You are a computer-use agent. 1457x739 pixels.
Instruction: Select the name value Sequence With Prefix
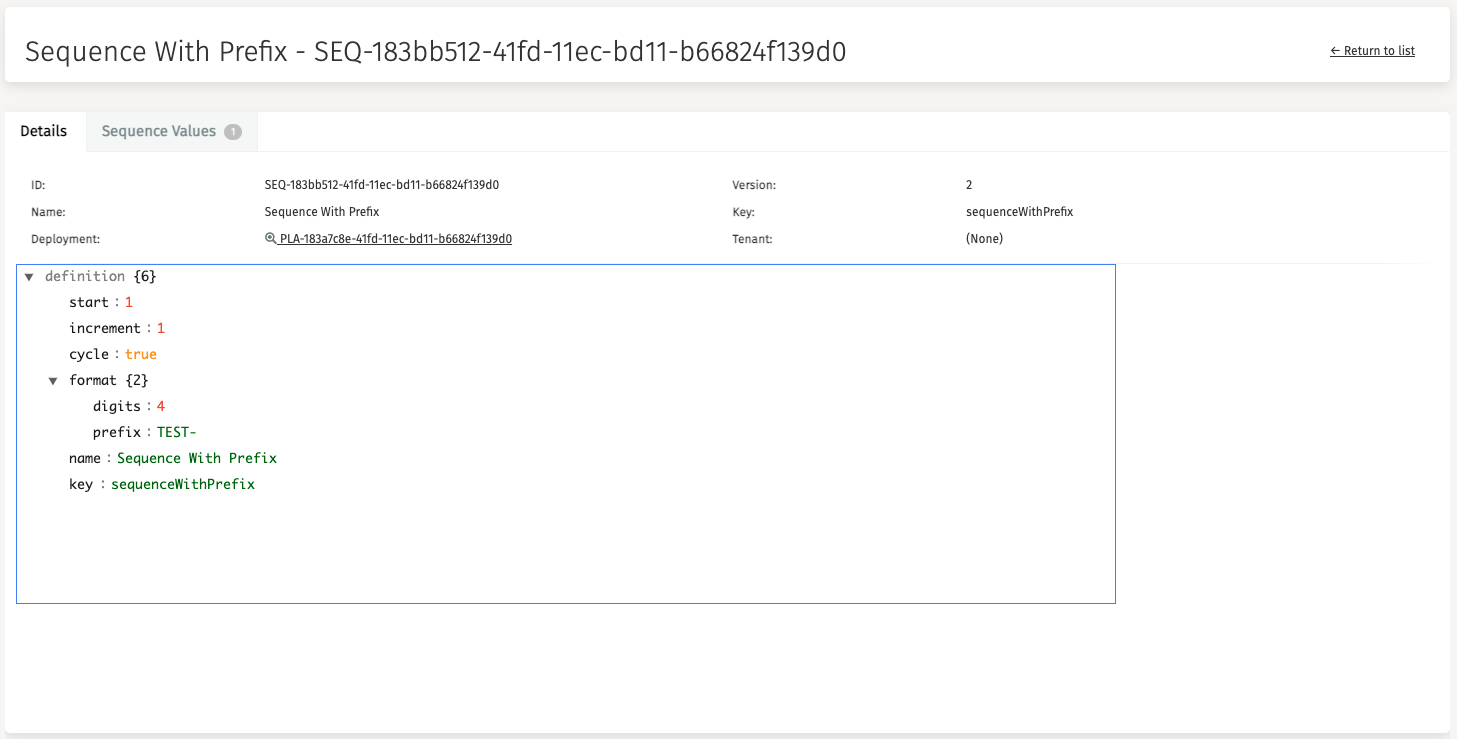197,458
